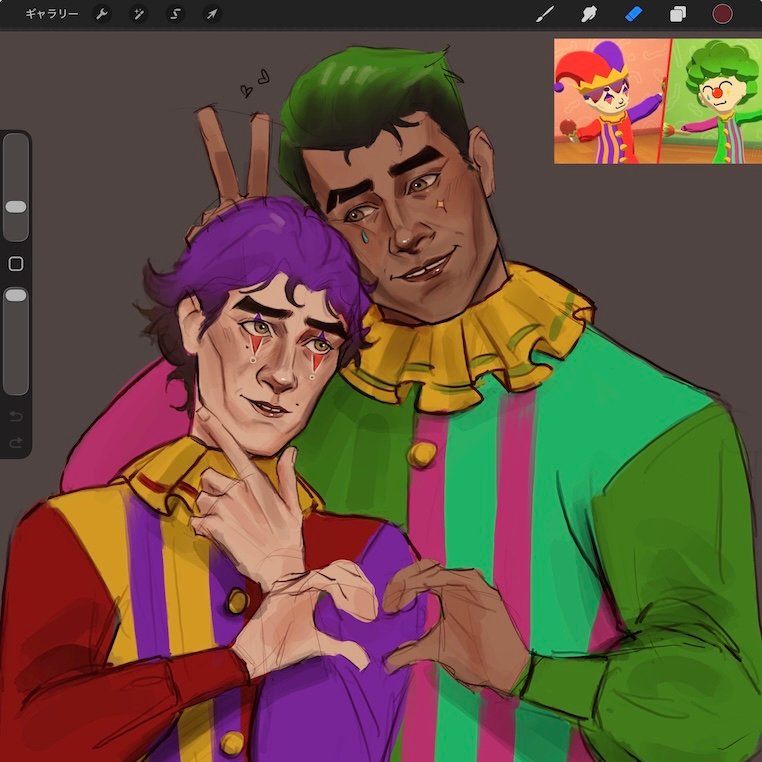Image resolution: width=762 pixels, height=762 pixels.
Task: Select the Brush paint tool
Action: pos(545,14)
